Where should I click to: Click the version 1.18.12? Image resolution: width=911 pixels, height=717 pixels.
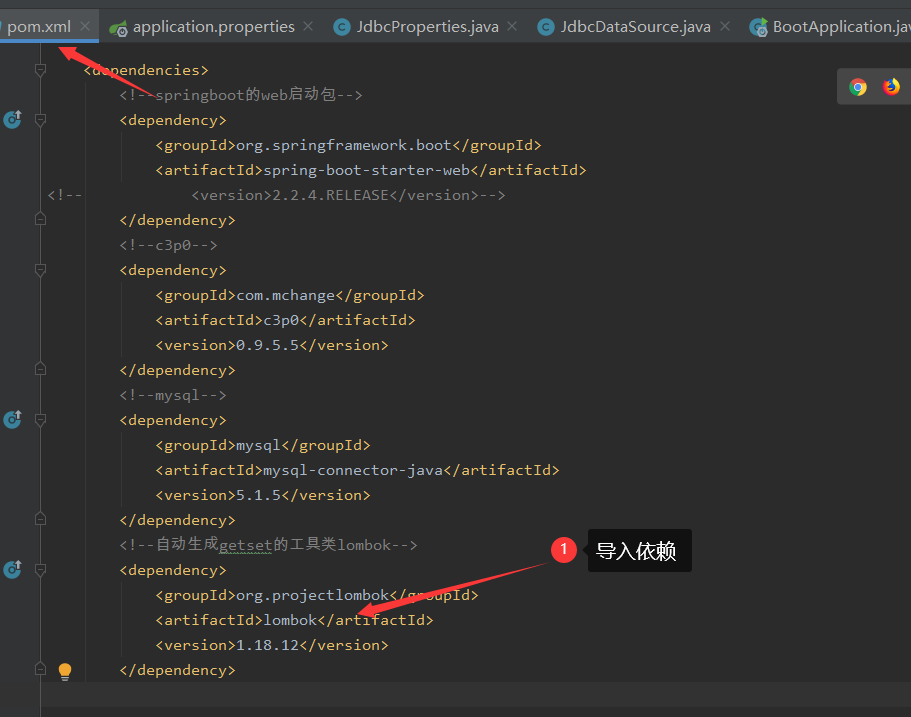click(x=267, y=645)
